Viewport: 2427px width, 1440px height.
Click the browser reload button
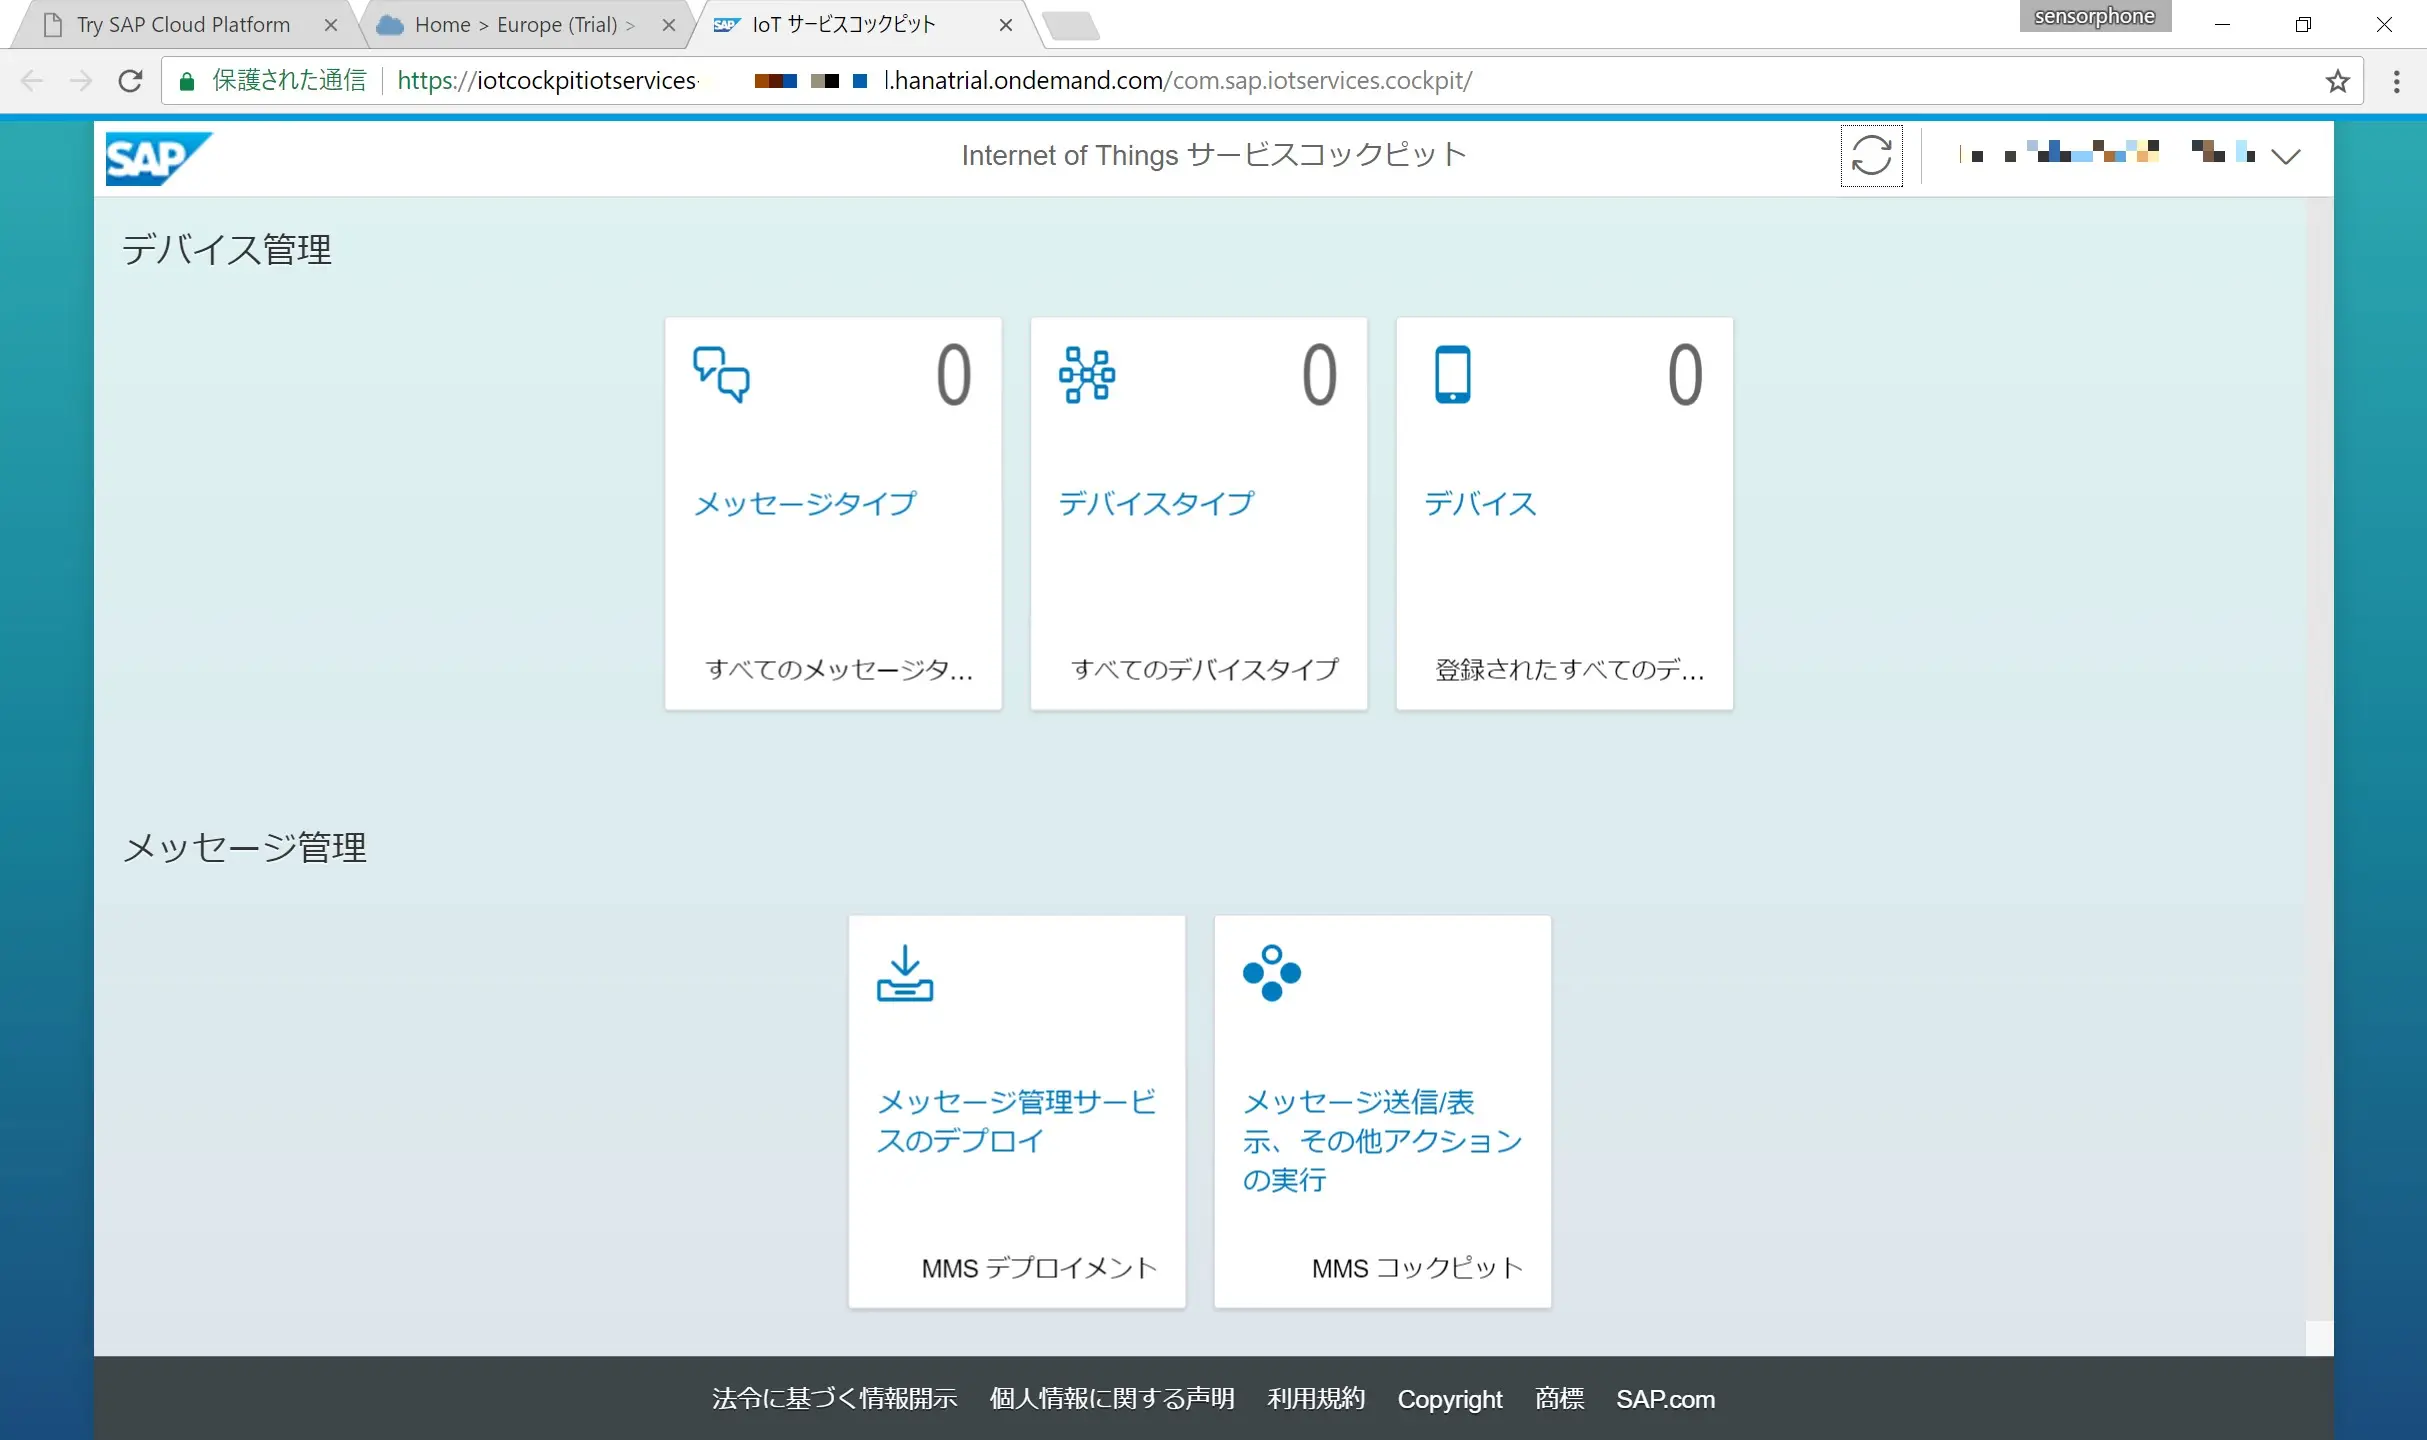(130, 81)
